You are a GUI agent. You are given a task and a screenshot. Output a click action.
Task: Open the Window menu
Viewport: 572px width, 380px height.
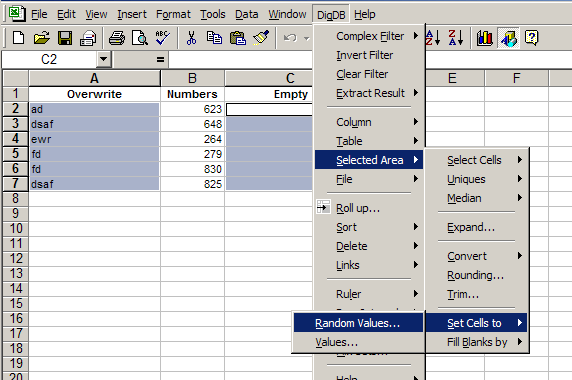coord(287,14)
